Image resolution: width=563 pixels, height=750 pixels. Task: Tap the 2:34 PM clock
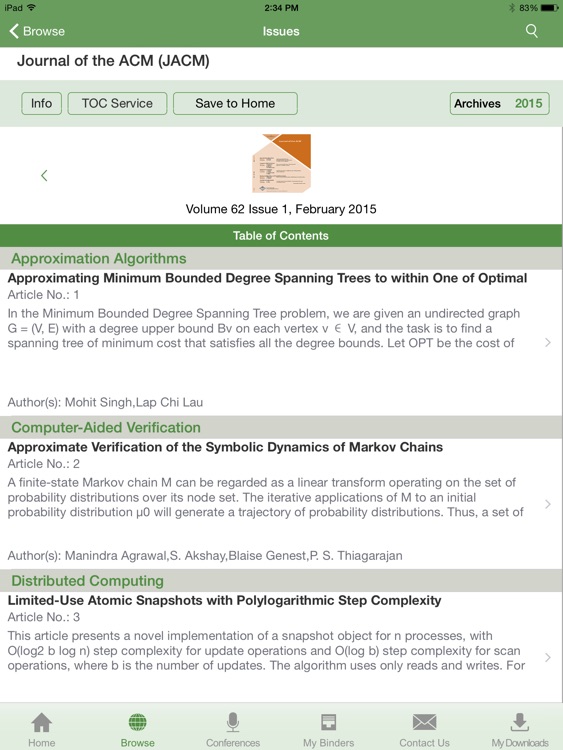pyautogui.click(x=281, y=8)
